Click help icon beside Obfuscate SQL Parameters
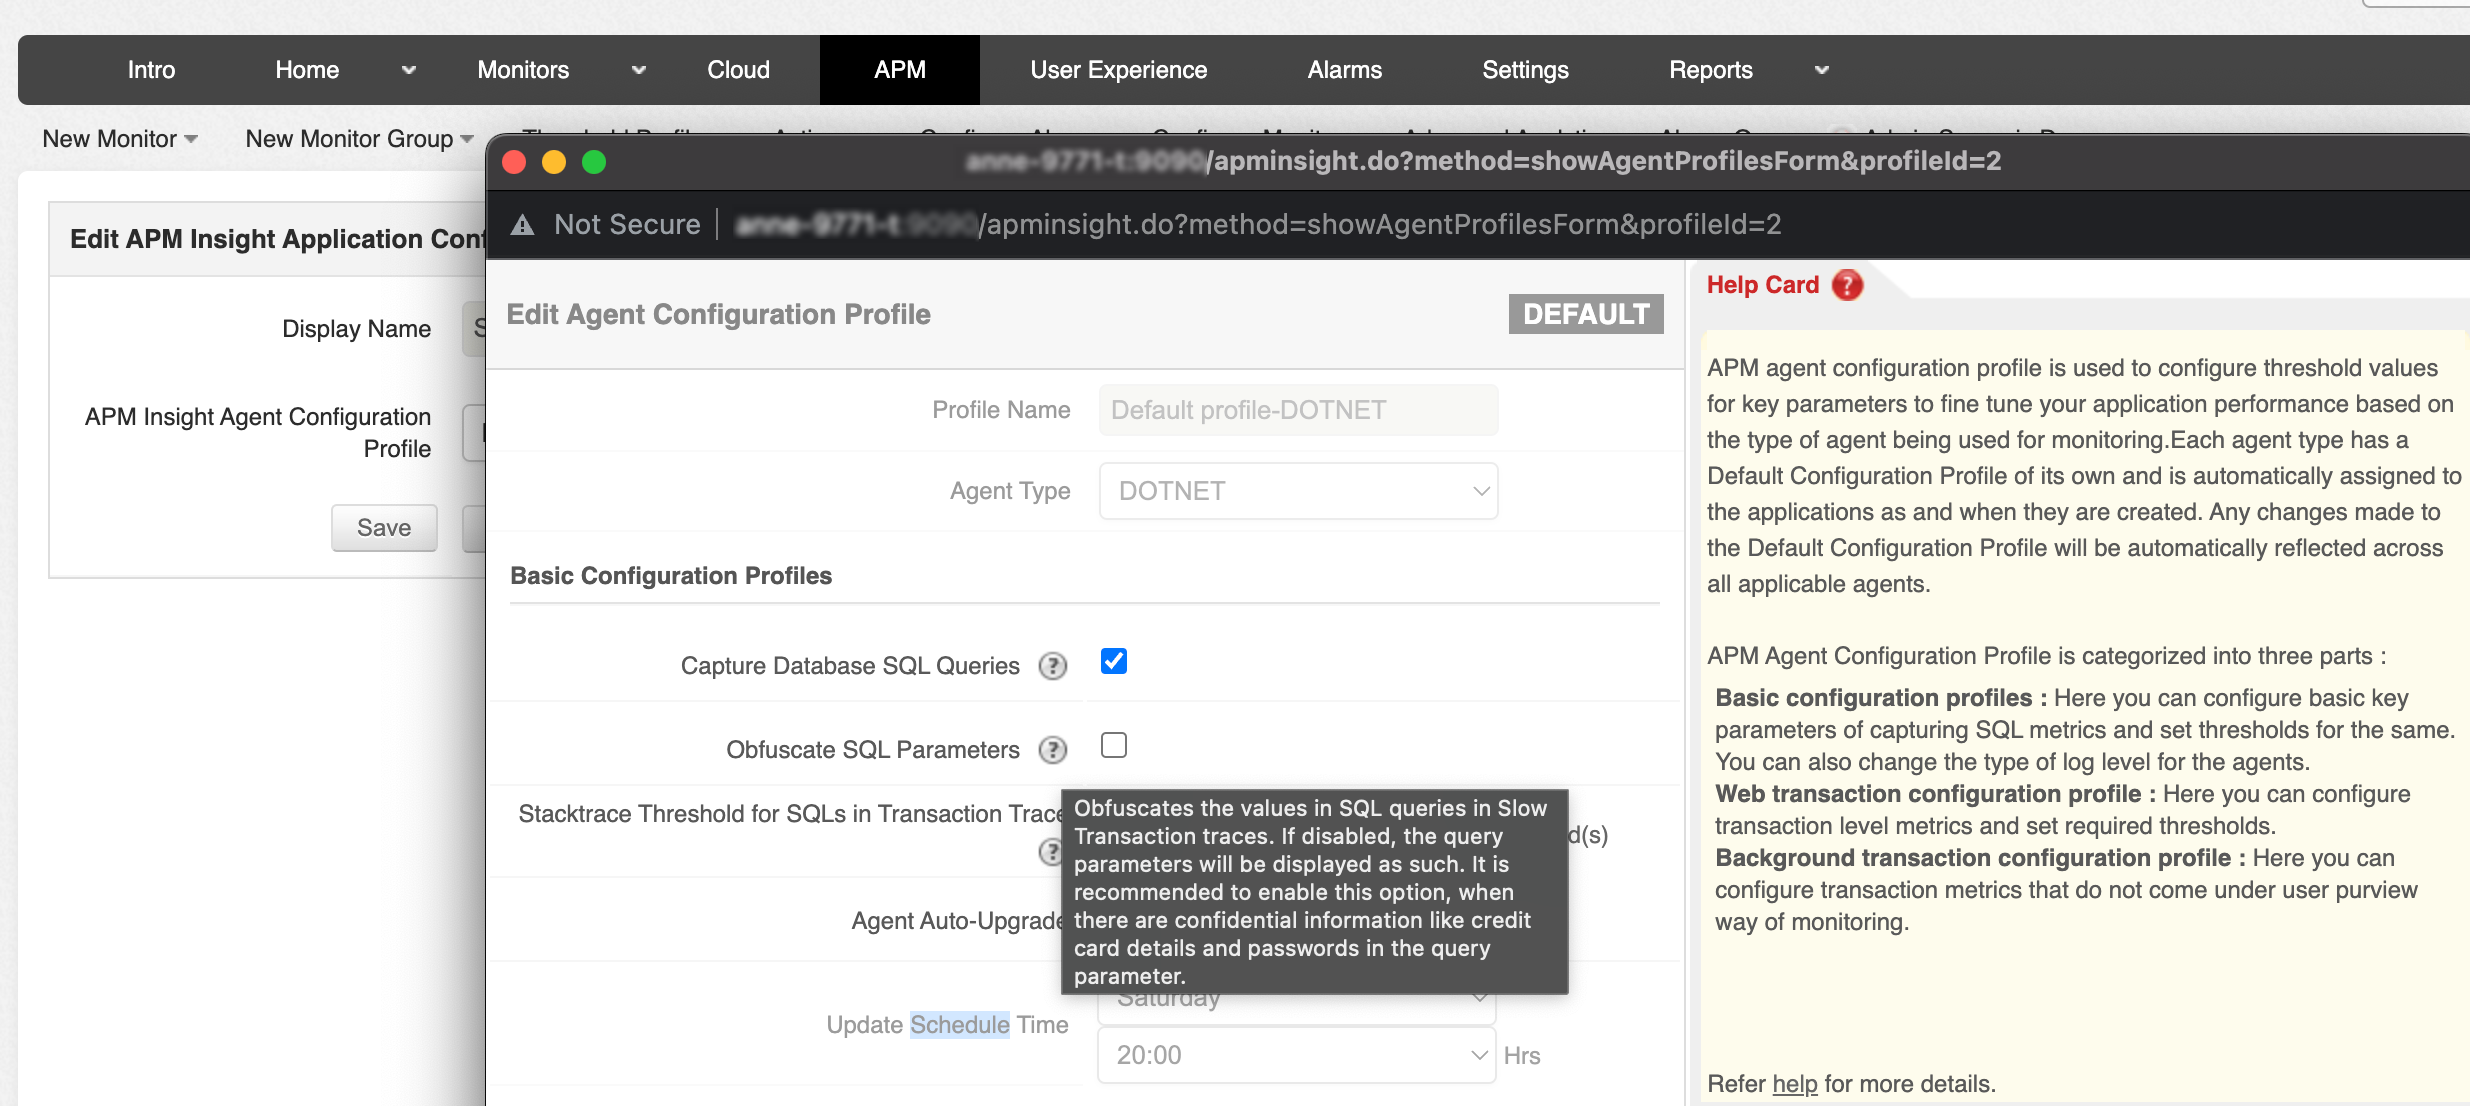Screen dimensions: 2470x1106 (1052, 750)
